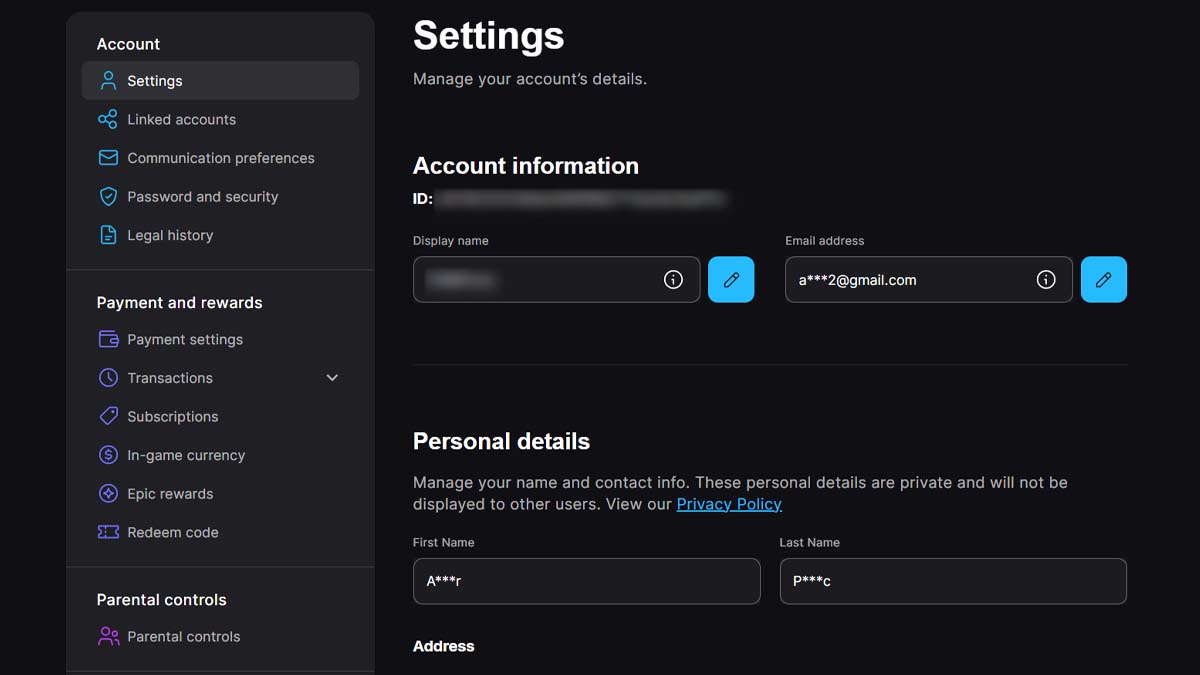Select Legal history in sidebar
Screen dimensions: 1200x675
(x=220, y=235)
